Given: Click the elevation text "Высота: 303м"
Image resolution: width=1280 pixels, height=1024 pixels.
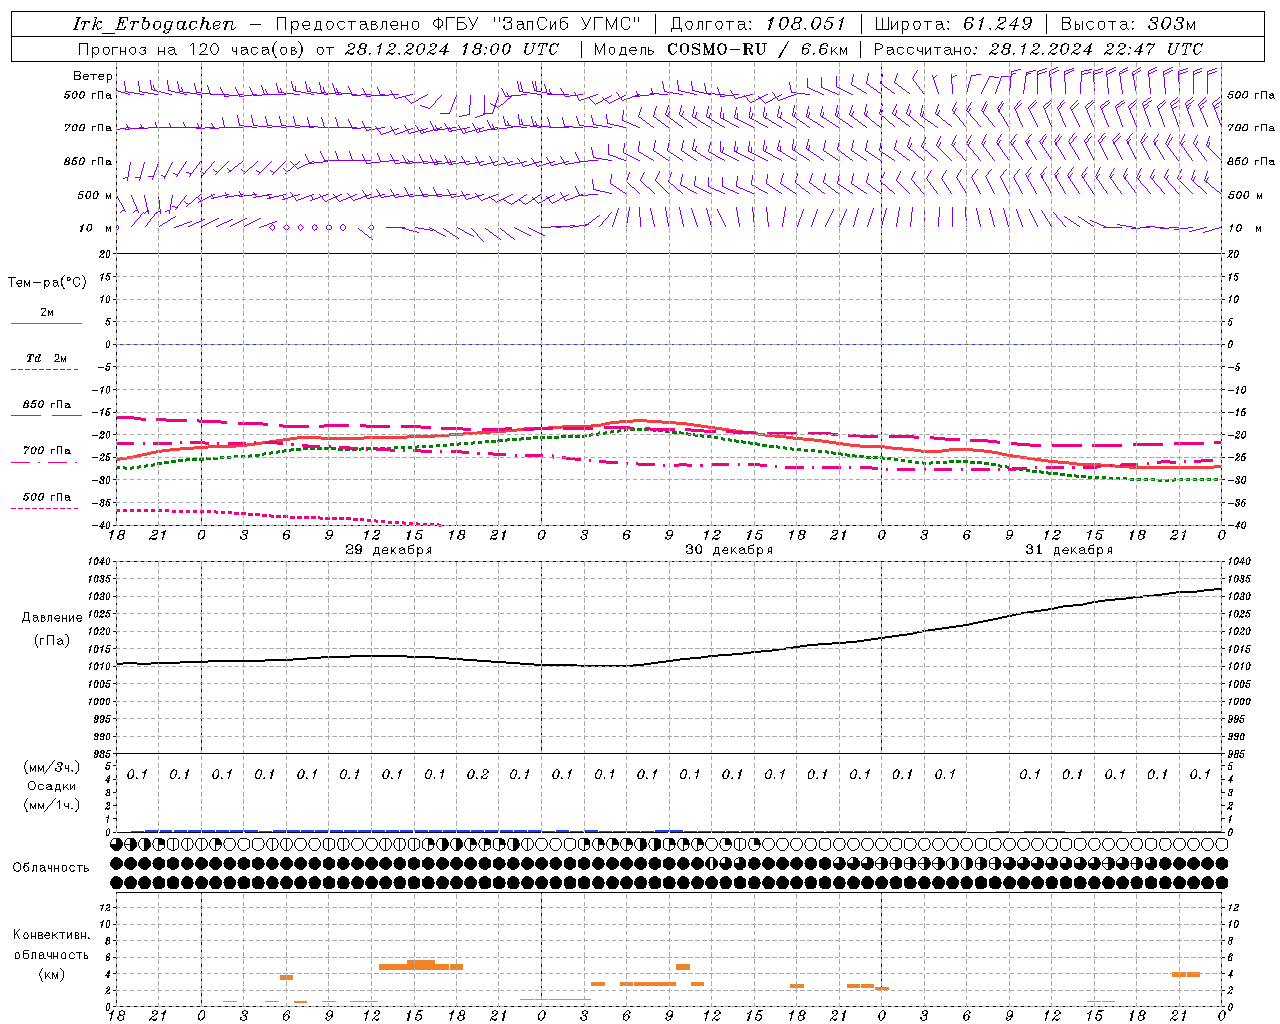Looking at the screenshot, I should pos(1128,24).
